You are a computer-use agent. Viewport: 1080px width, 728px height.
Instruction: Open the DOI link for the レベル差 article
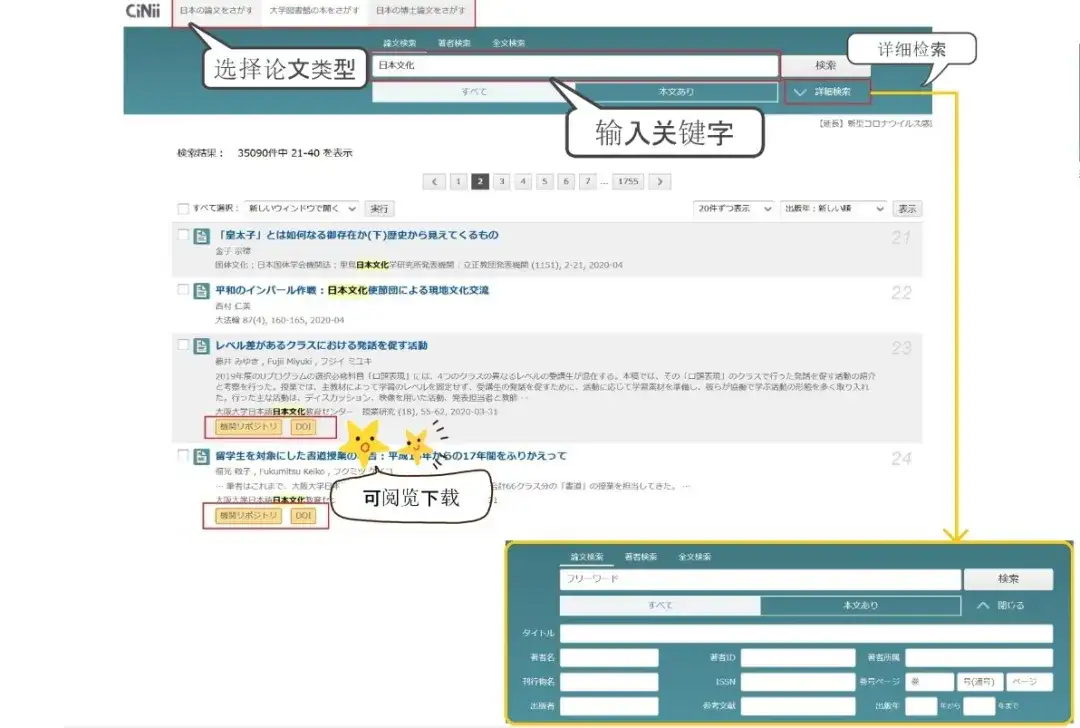point(303,426)
